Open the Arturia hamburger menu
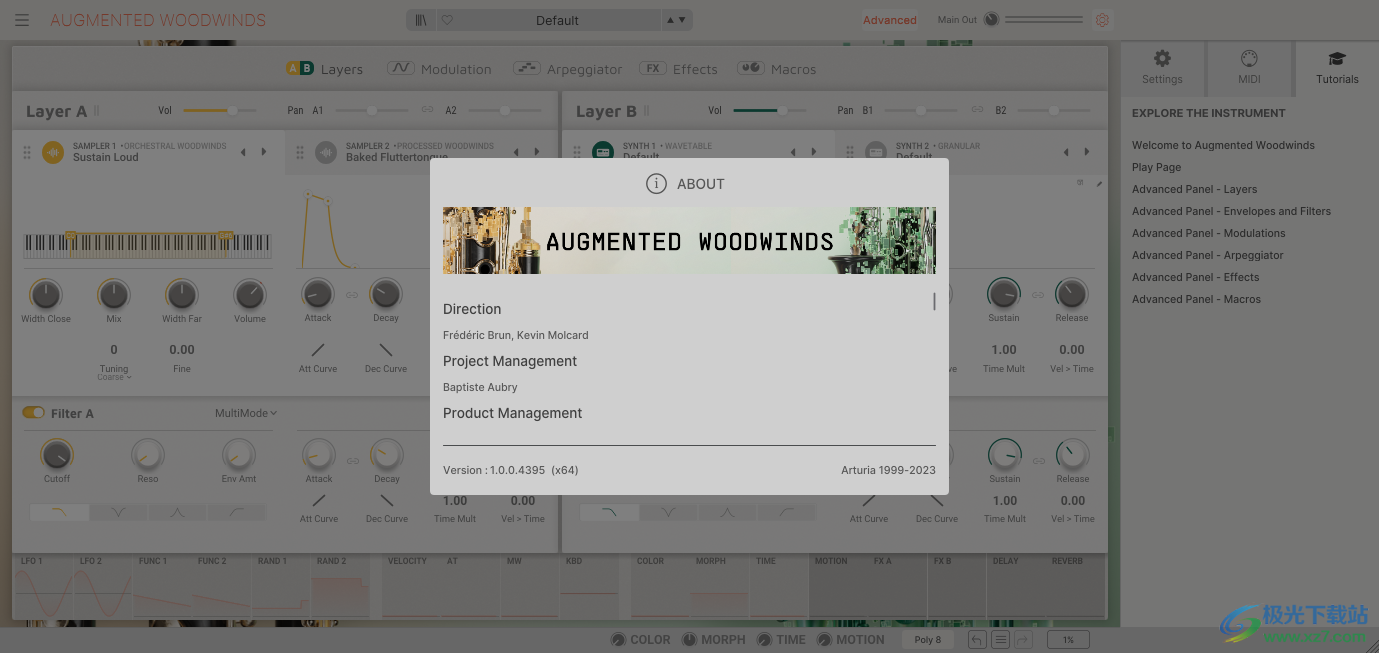The width and height of the screenshot is (1379, 653). pyautogui.click(x=21, y=19)
